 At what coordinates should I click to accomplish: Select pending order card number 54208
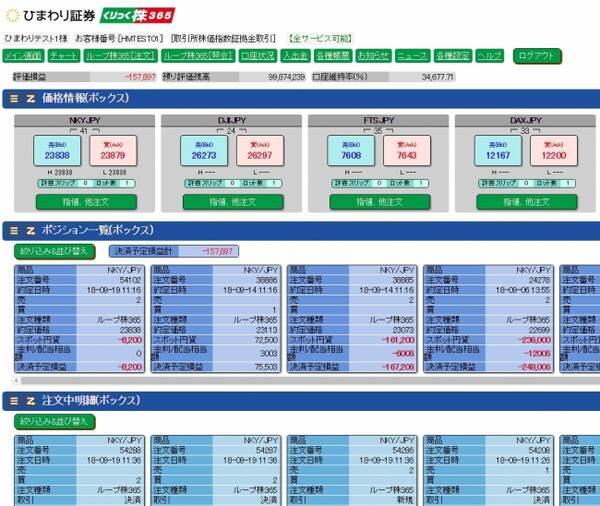488,470
